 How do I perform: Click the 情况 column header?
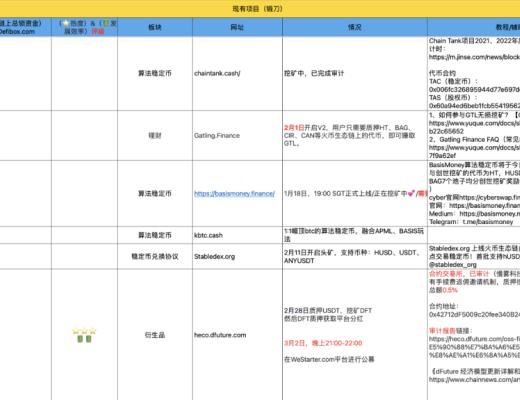(355, 27)
